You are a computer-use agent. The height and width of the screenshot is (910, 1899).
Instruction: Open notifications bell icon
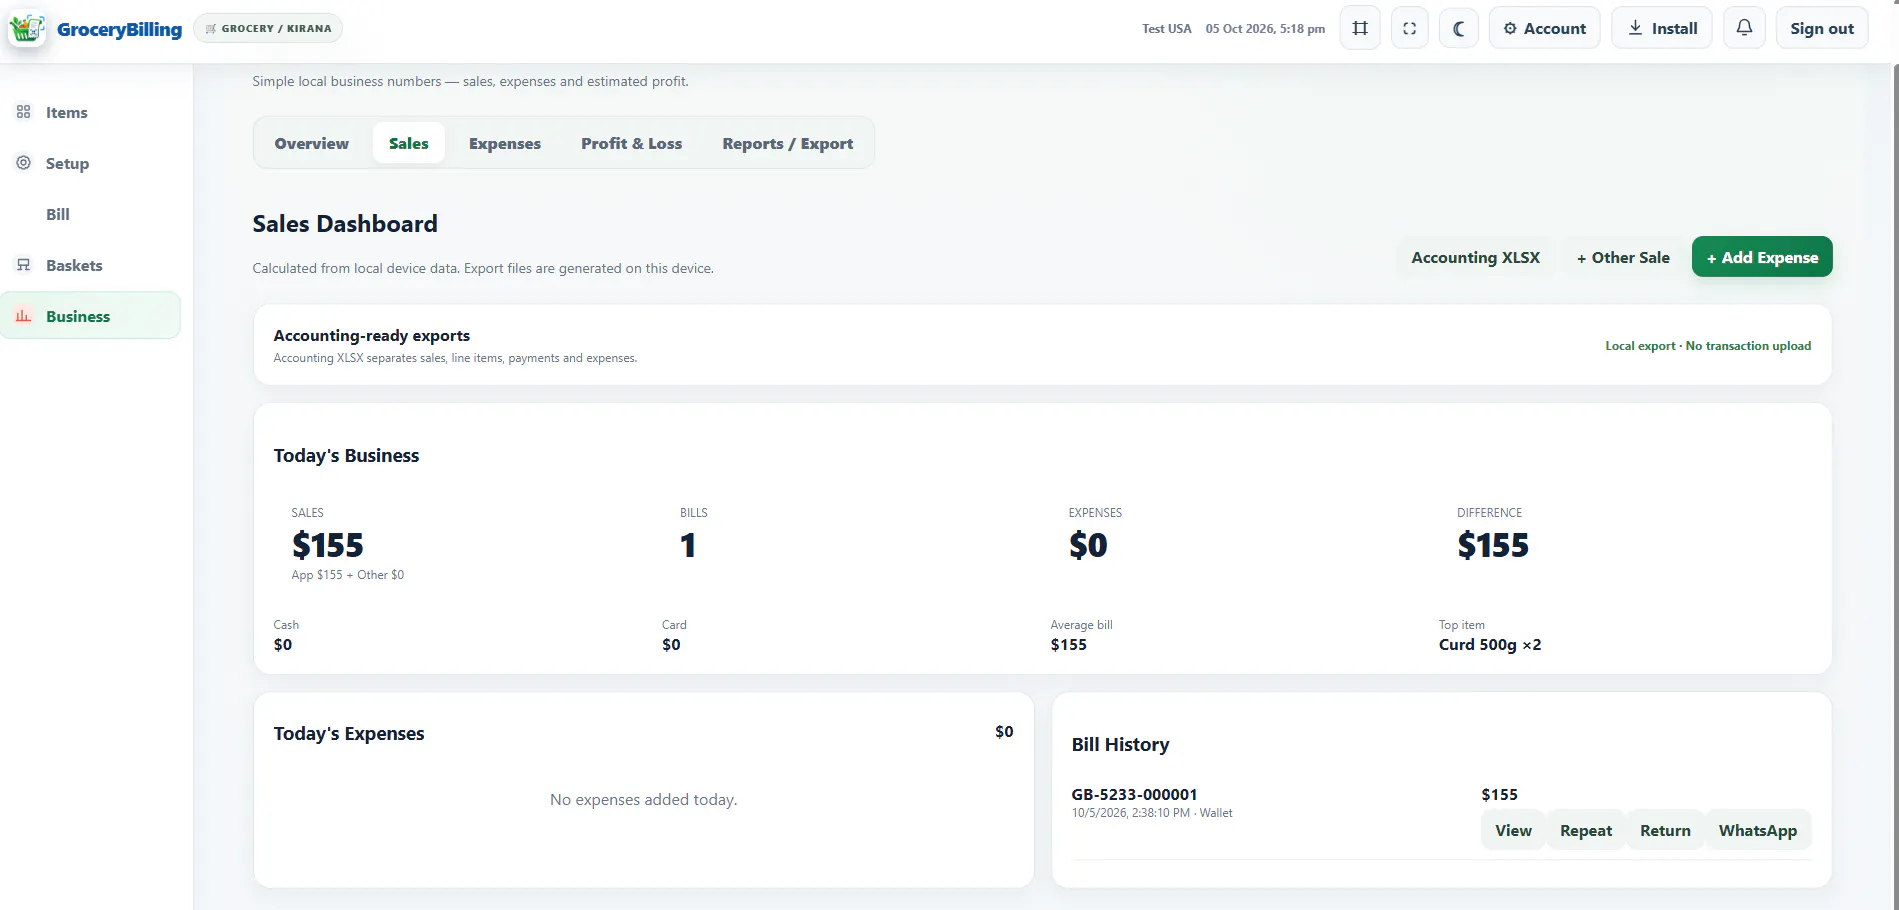1744,28
